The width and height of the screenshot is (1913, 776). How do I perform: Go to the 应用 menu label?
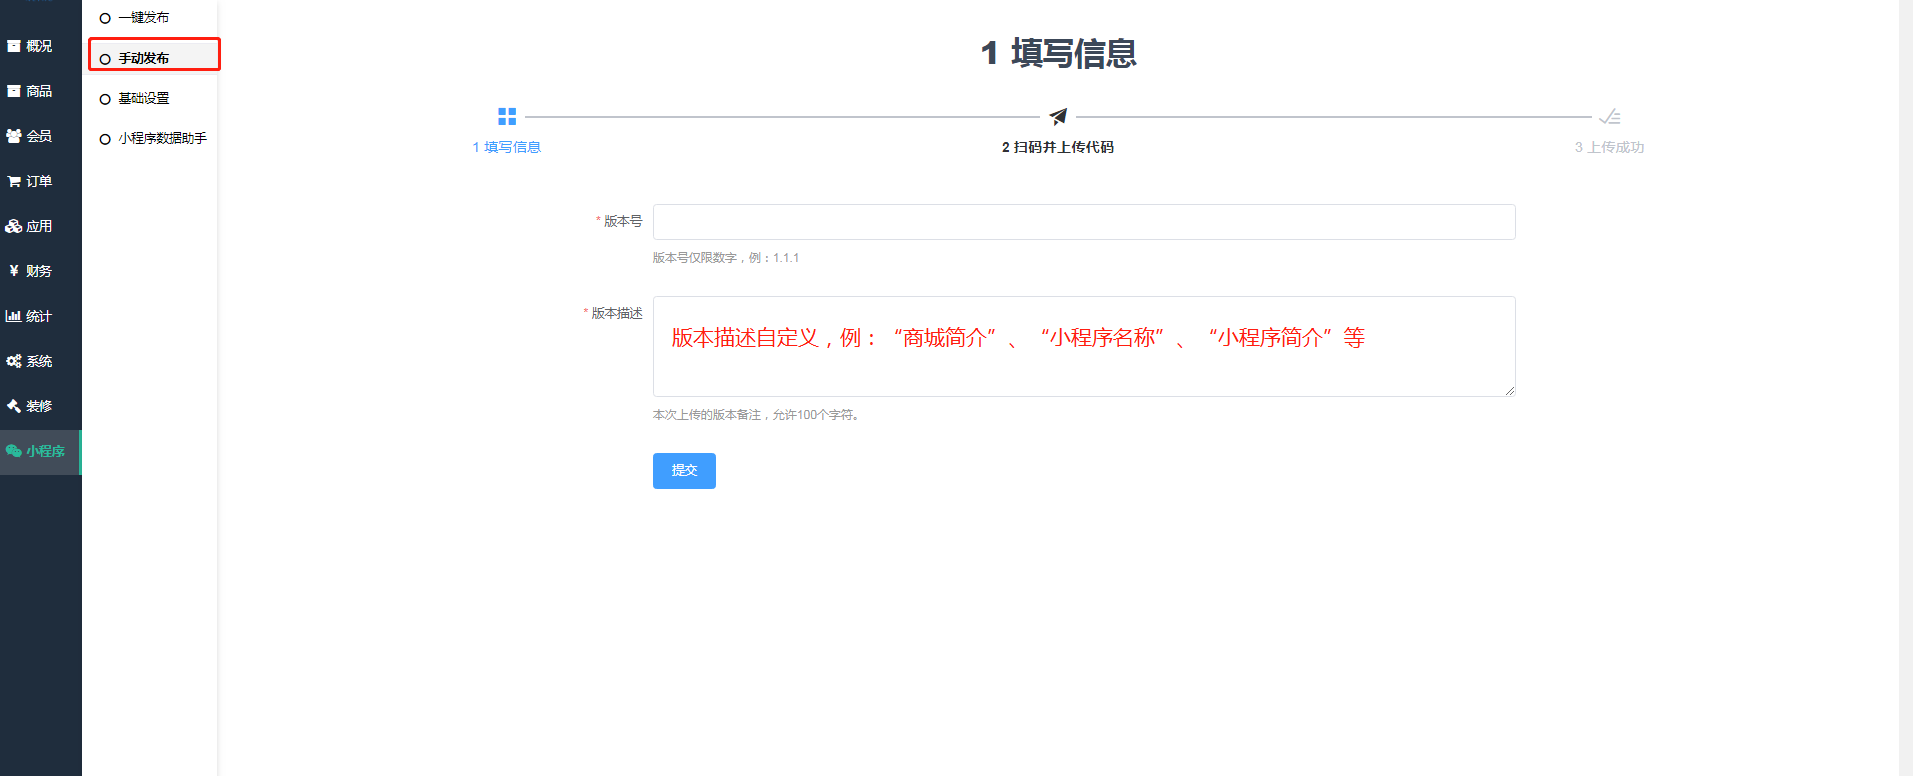[39, 226]
